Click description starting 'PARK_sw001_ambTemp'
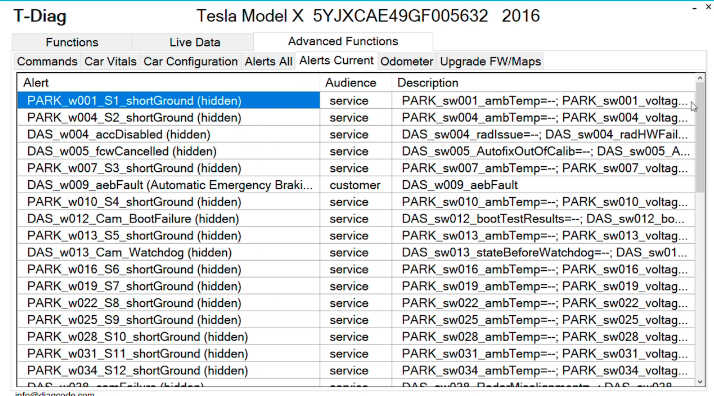The height and width of the screenshot is (396, 714). tap(543, 101)
